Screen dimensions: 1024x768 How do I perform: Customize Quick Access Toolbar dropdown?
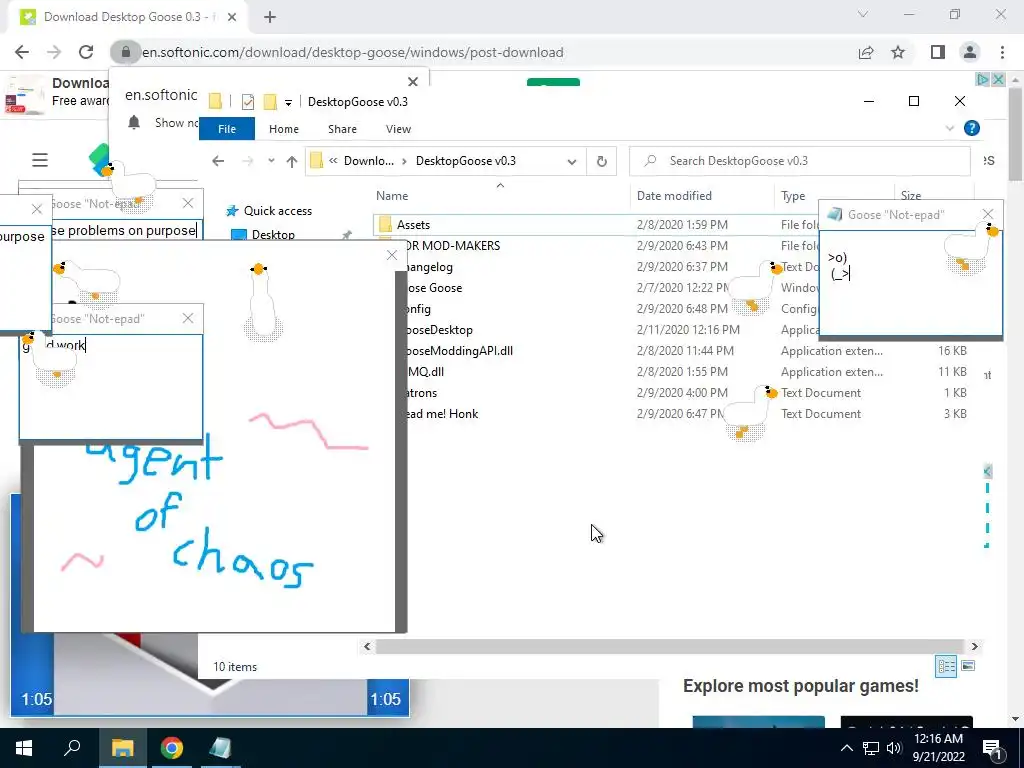pyautogui.click(x=288, y=103)
